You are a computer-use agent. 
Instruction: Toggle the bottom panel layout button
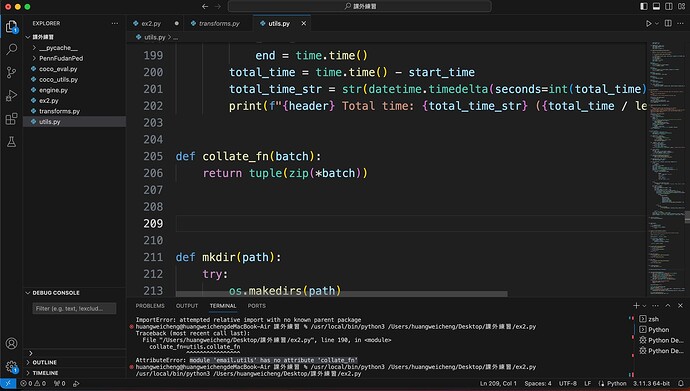[x=656, y=6]
